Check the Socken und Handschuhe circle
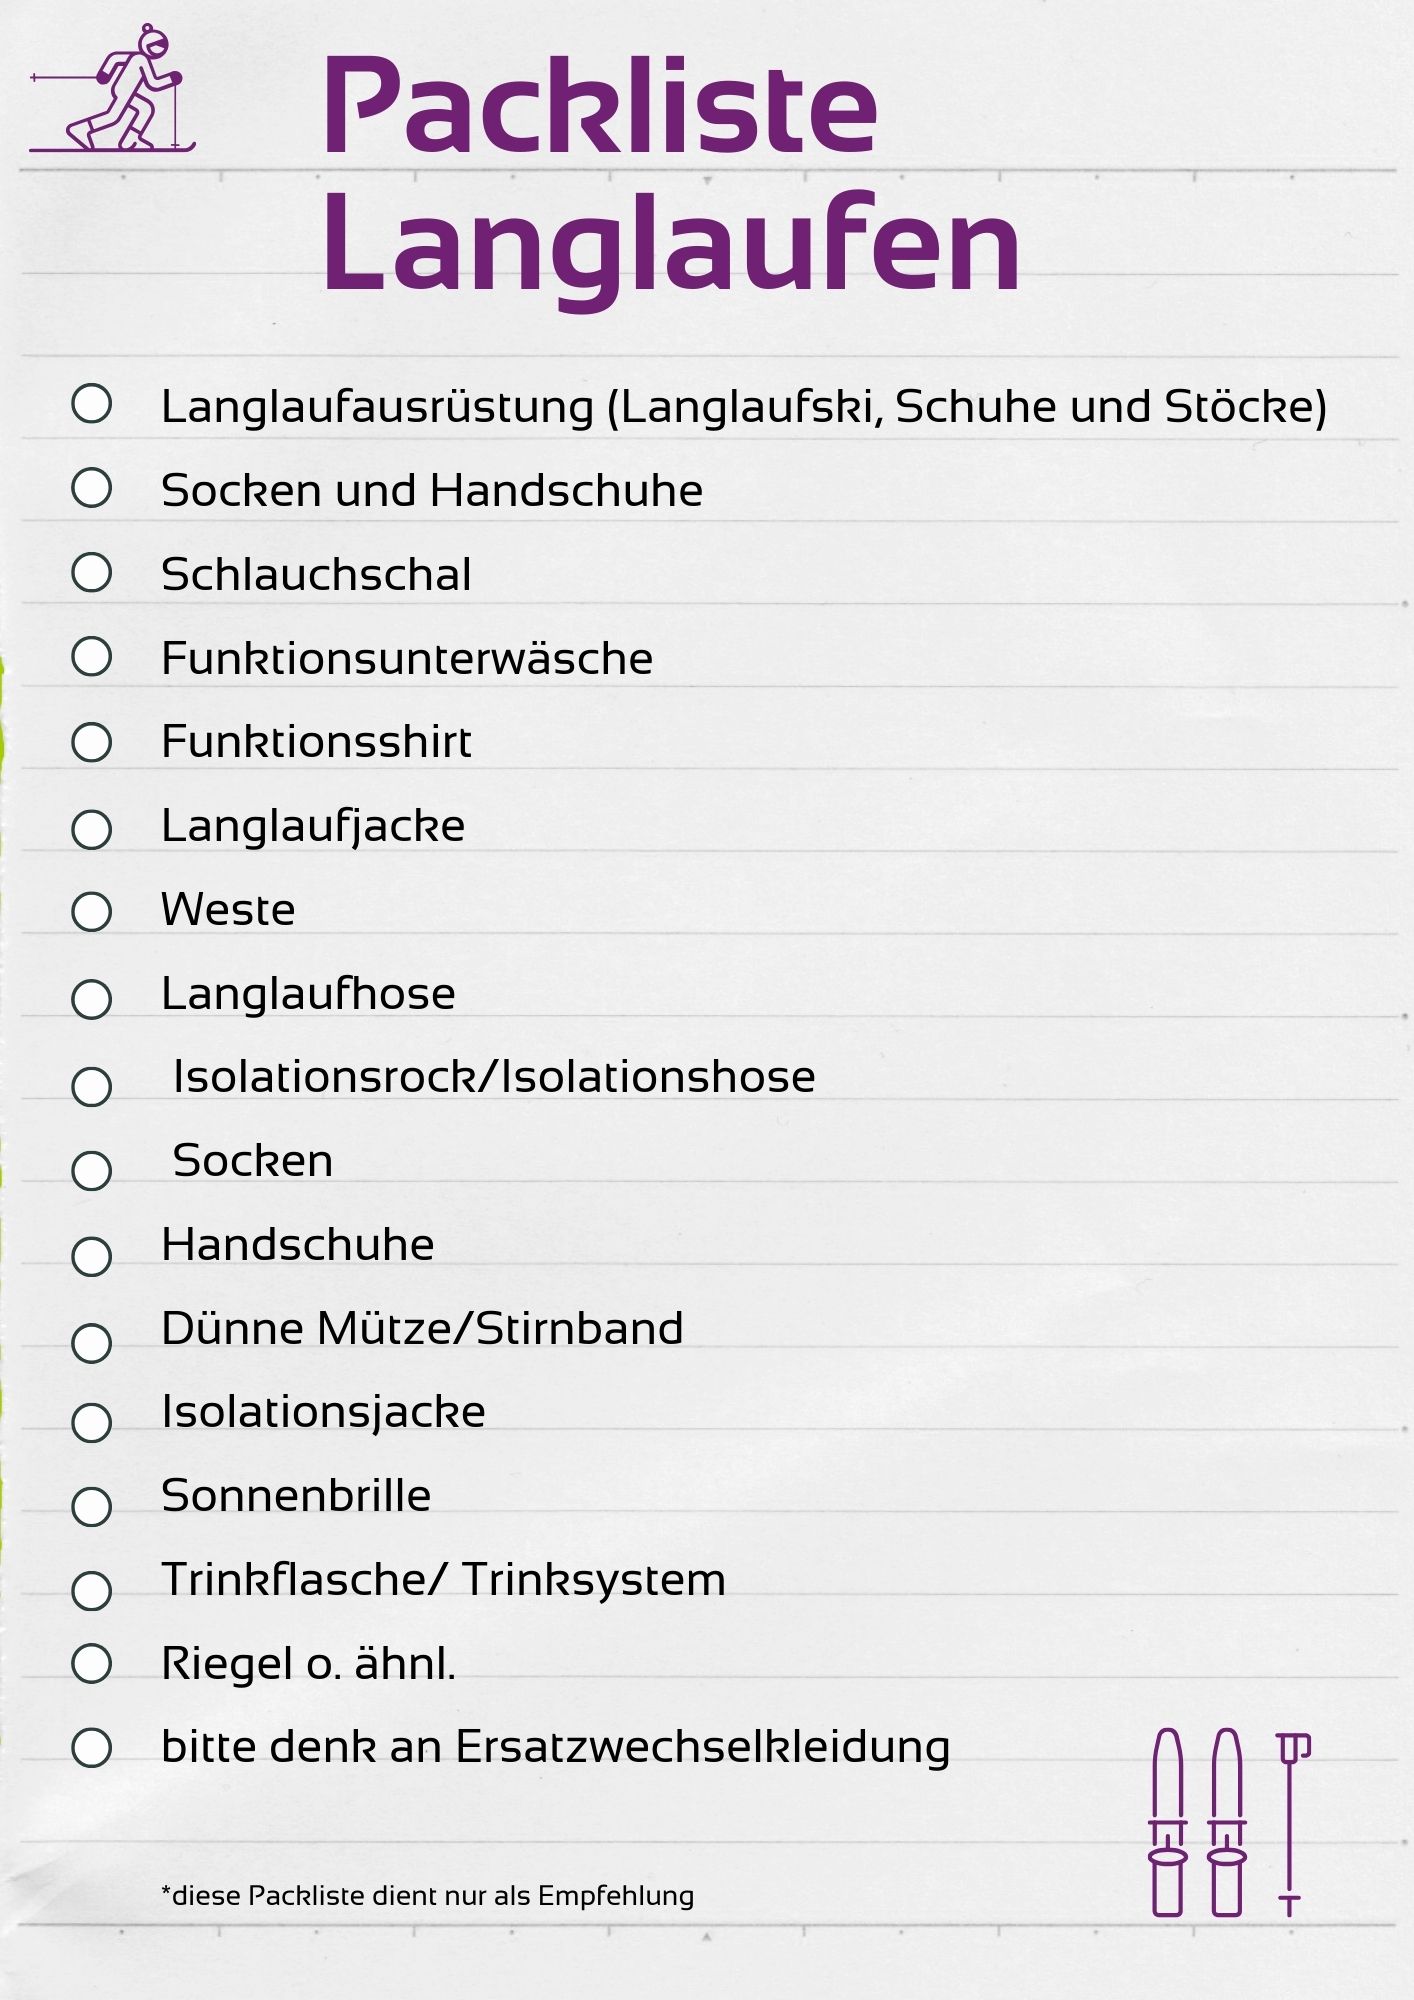The height and width of the screenshot is (2000, 1414). coord(92,488)
